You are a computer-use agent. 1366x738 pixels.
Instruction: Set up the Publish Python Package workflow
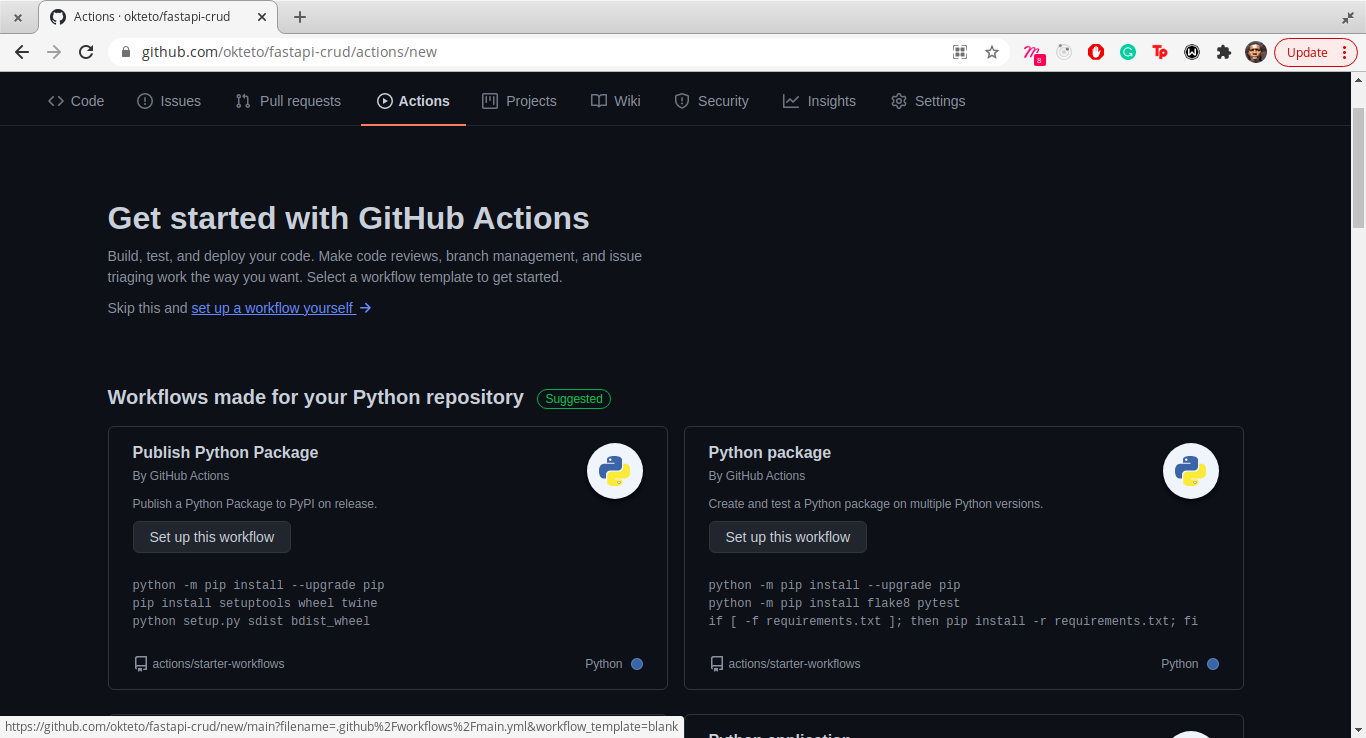click(x=212, y=537)
